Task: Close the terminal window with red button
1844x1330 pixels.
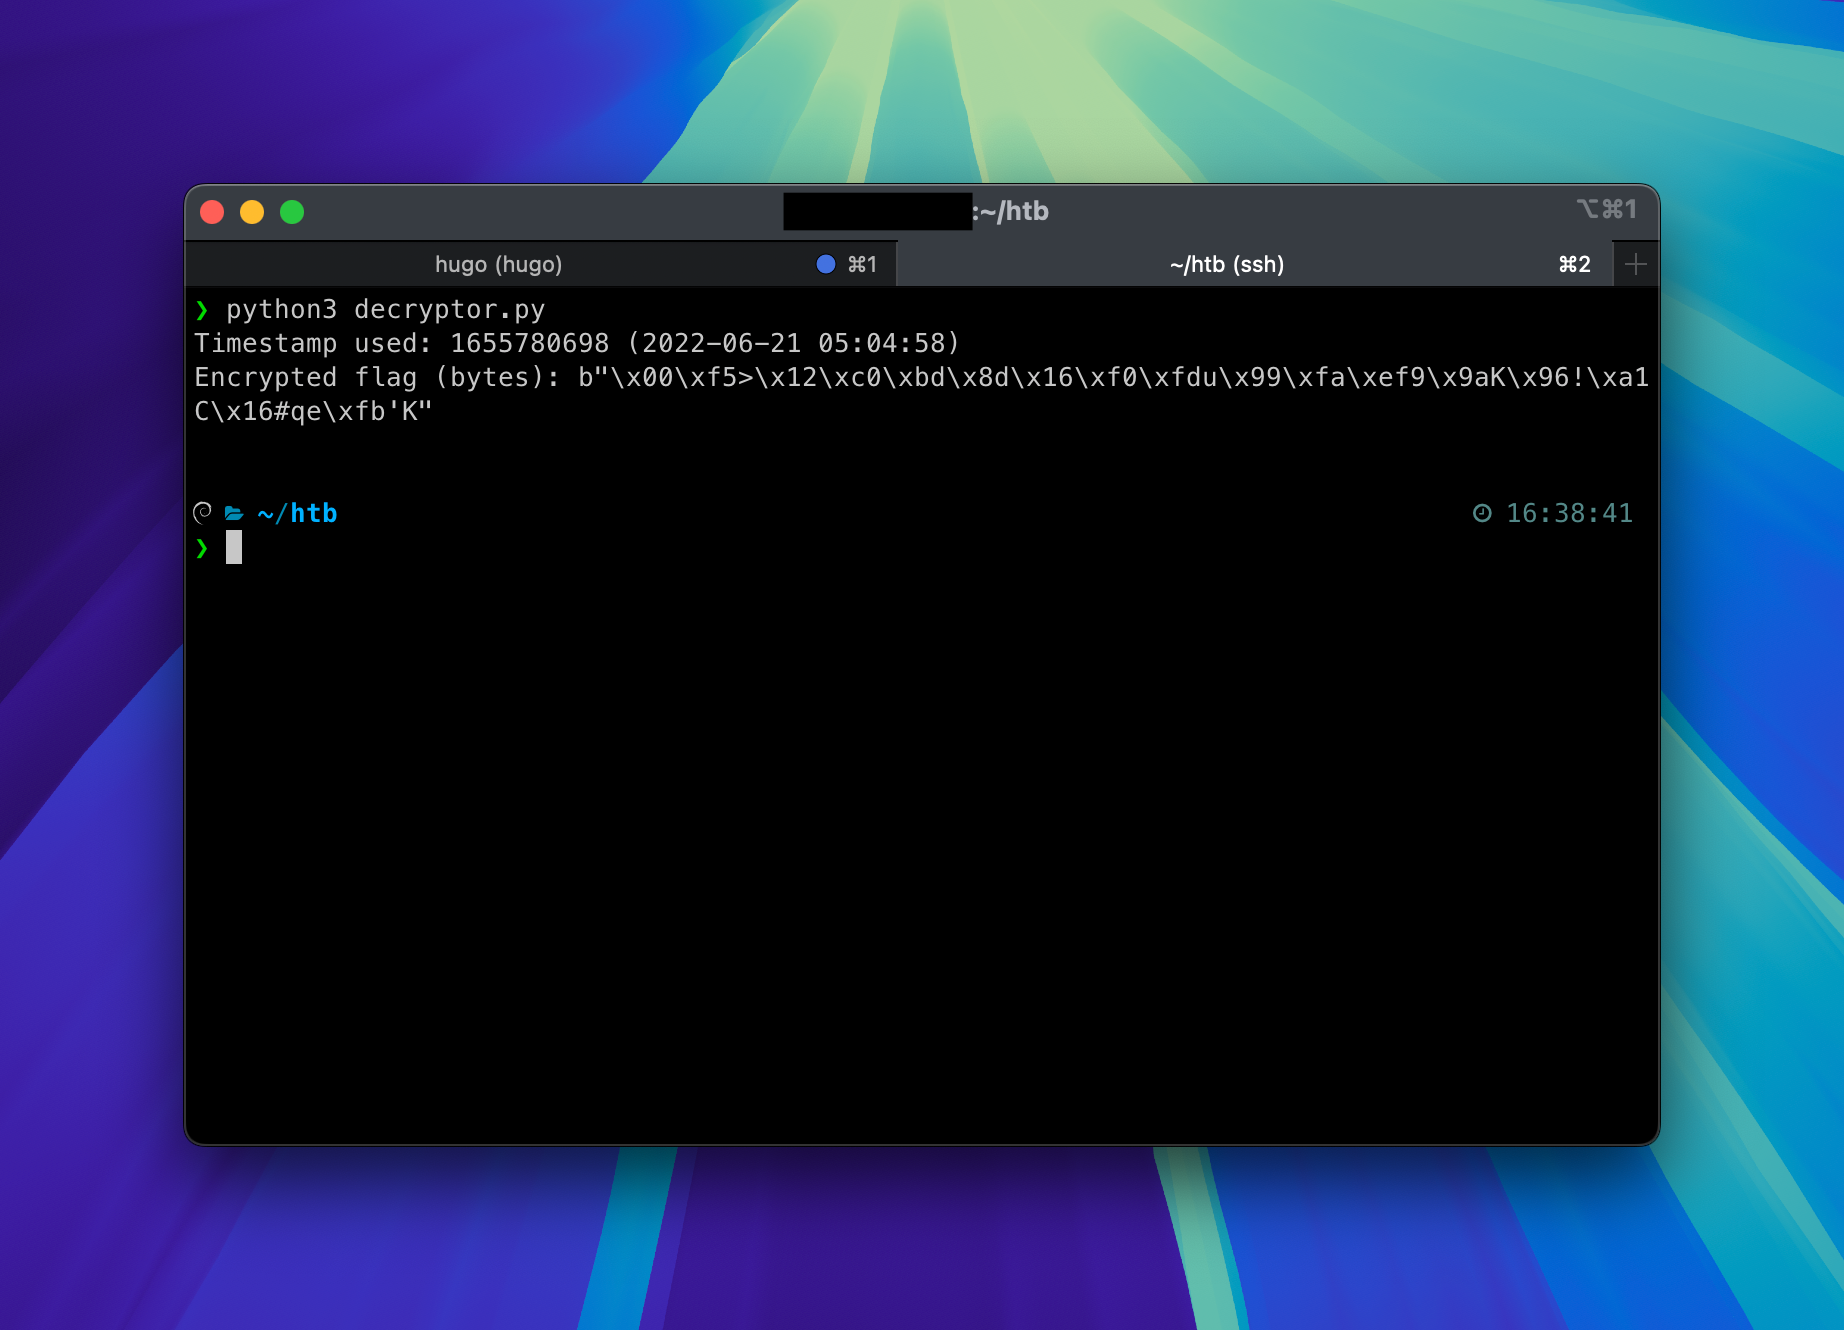Action: pos(212,212)
